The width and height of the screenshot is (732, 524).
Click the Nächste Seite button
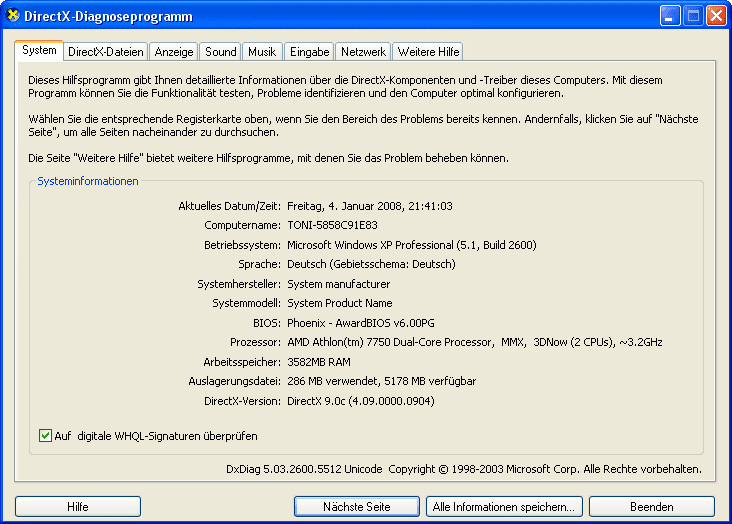[x=357, y=507]
